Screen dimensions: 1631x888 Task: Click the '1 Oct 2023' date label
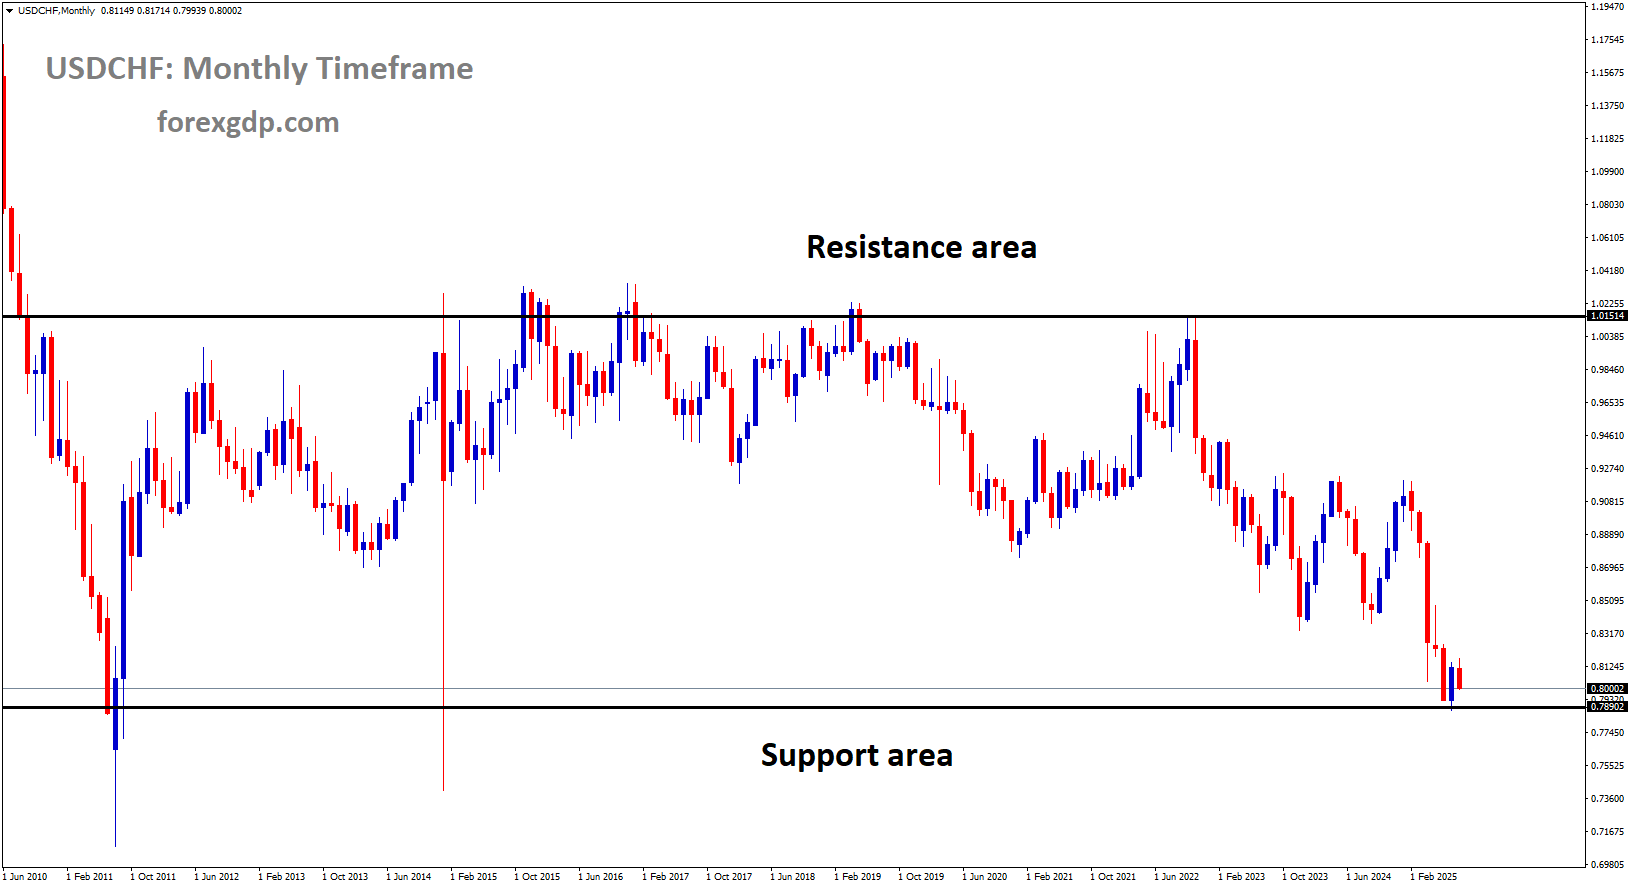pos(1305,877)
